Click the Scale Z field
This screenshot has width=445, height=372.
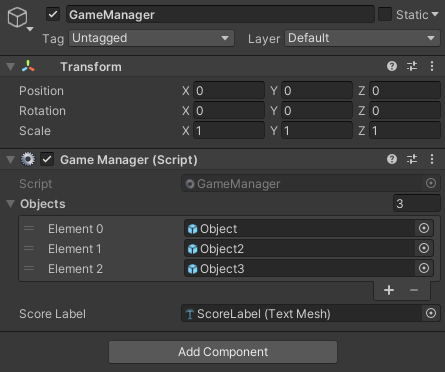click(x=405, y=130)
